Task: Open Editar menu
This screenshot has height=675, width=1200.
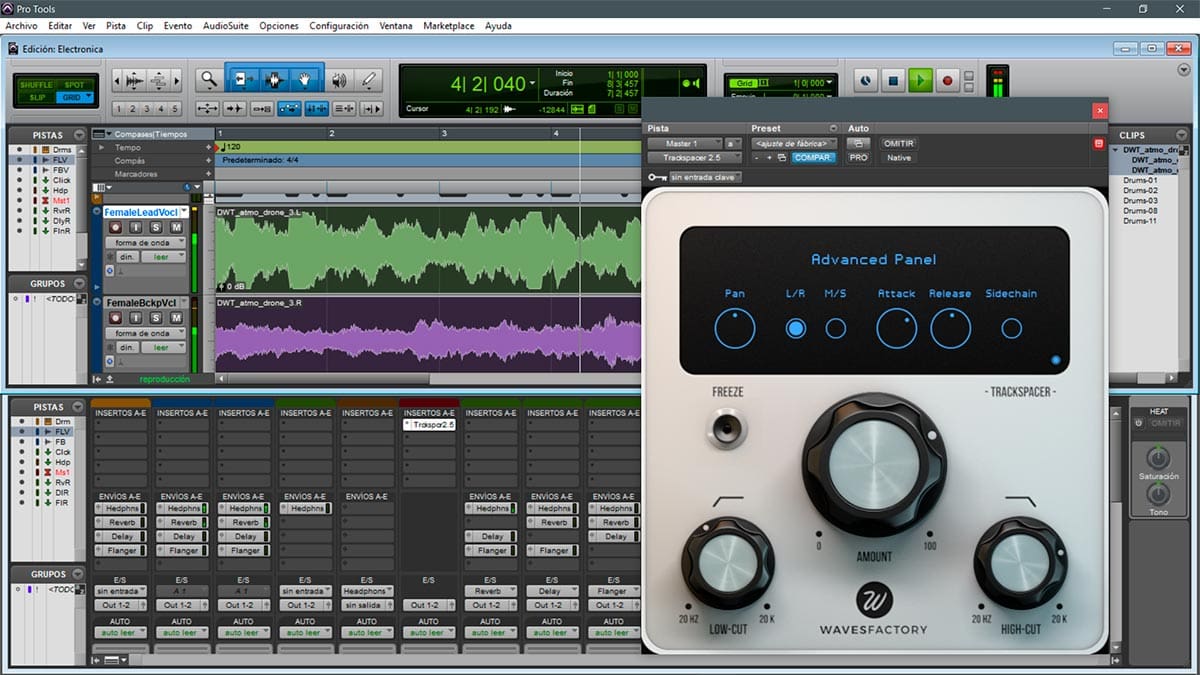Action: (60, 26)
